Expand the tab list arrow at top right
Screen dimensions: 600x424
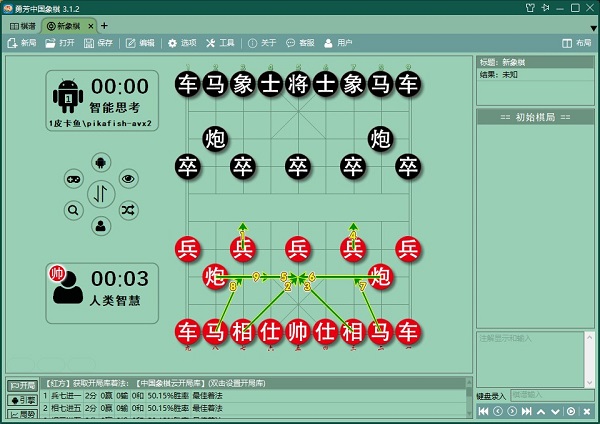click(x=590, y=24)
